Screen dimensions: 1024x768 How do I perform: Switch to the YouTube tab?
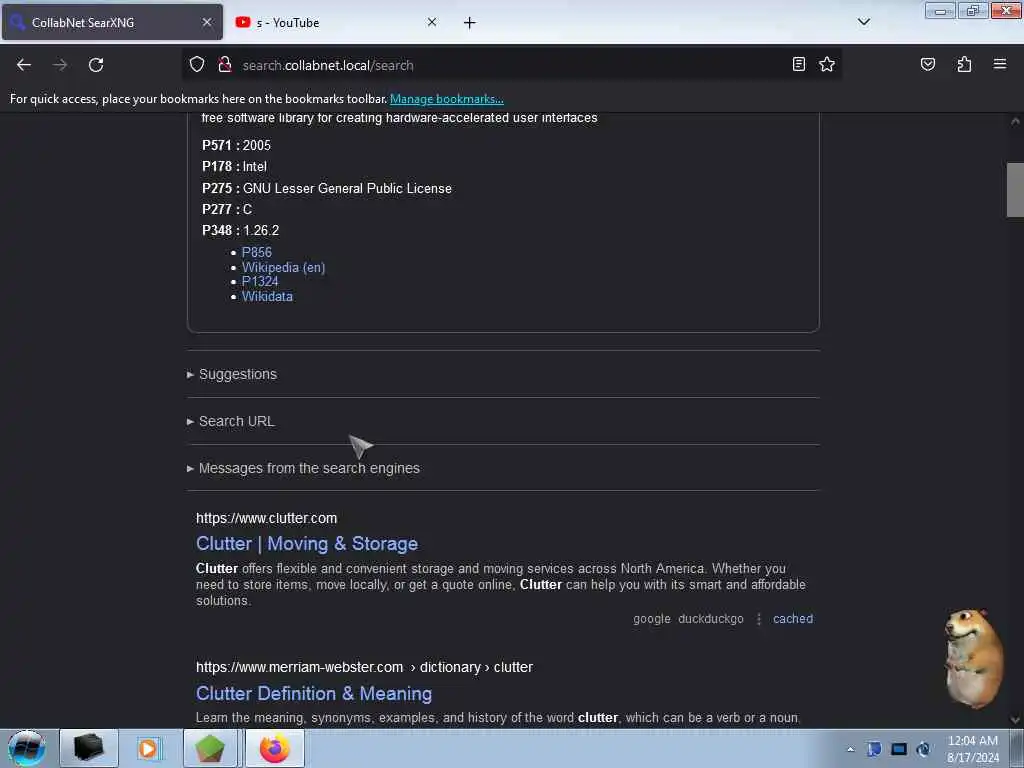click(336, 22)
